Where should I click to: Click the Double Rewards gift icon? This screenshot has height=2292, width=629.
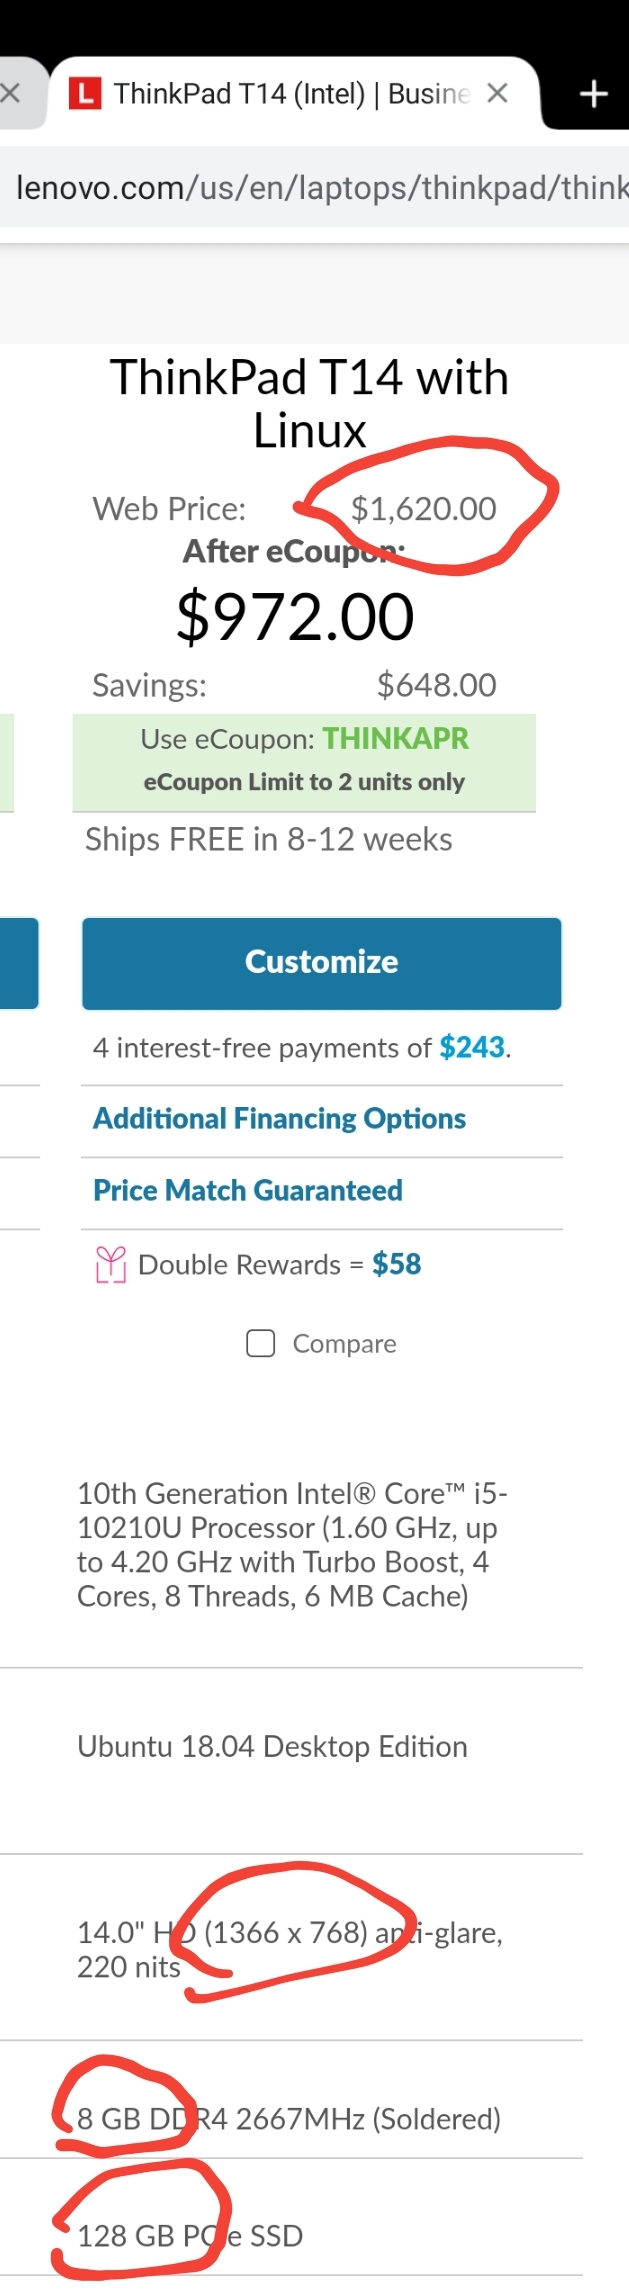(110, 1265)
